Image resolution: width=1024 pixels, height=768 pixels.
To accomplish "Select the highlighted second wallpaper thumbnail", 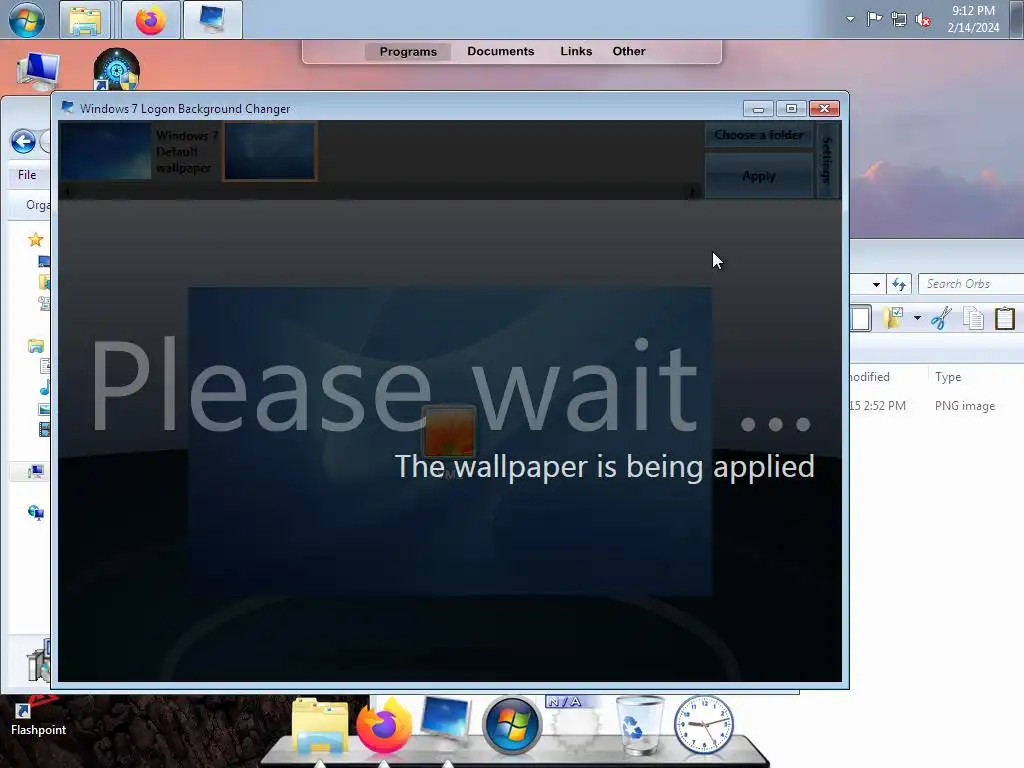I will [x=270, y=152].
